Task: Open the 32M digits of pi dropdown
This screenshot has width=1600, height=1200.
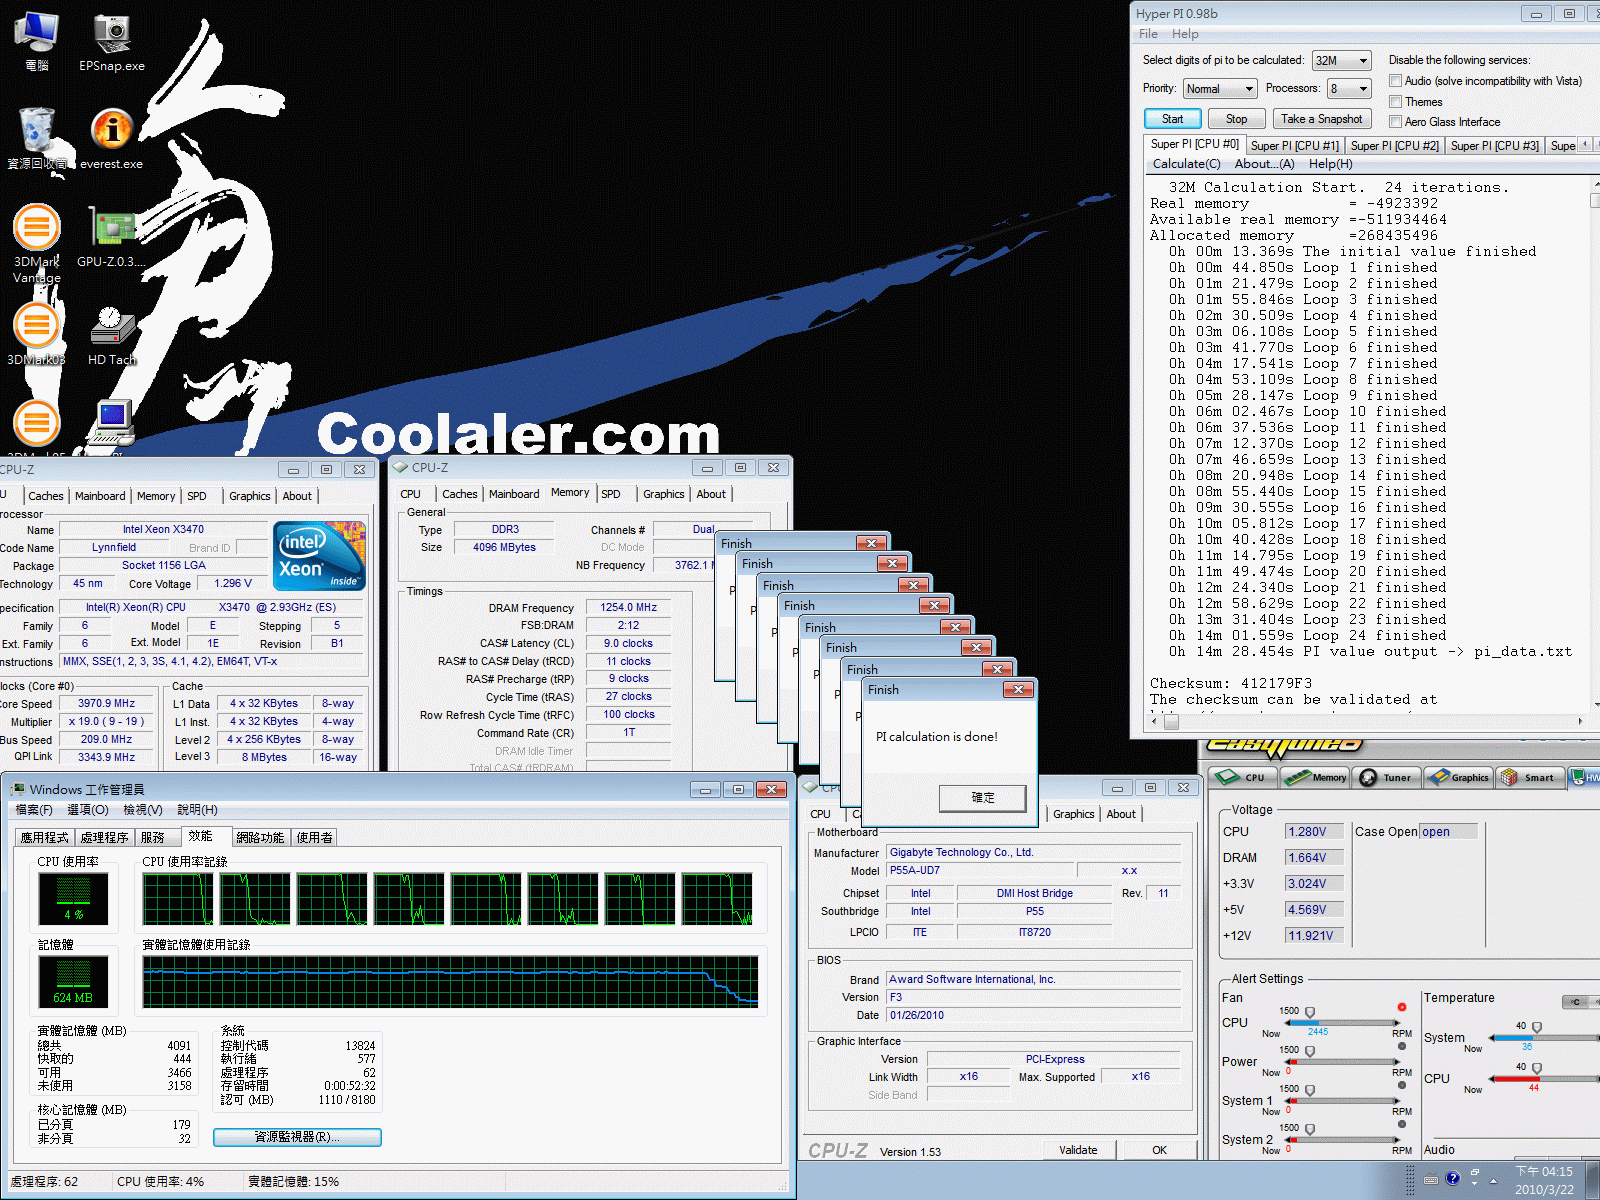Action: pos(1341,61)
